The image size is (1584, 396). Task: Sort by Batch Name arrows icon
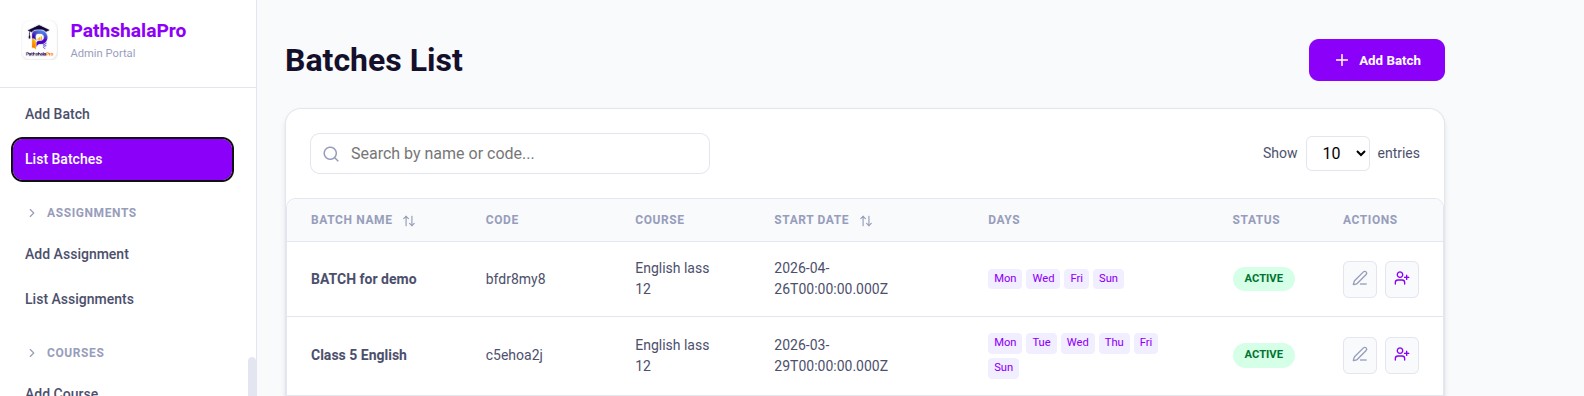[409, 221]
